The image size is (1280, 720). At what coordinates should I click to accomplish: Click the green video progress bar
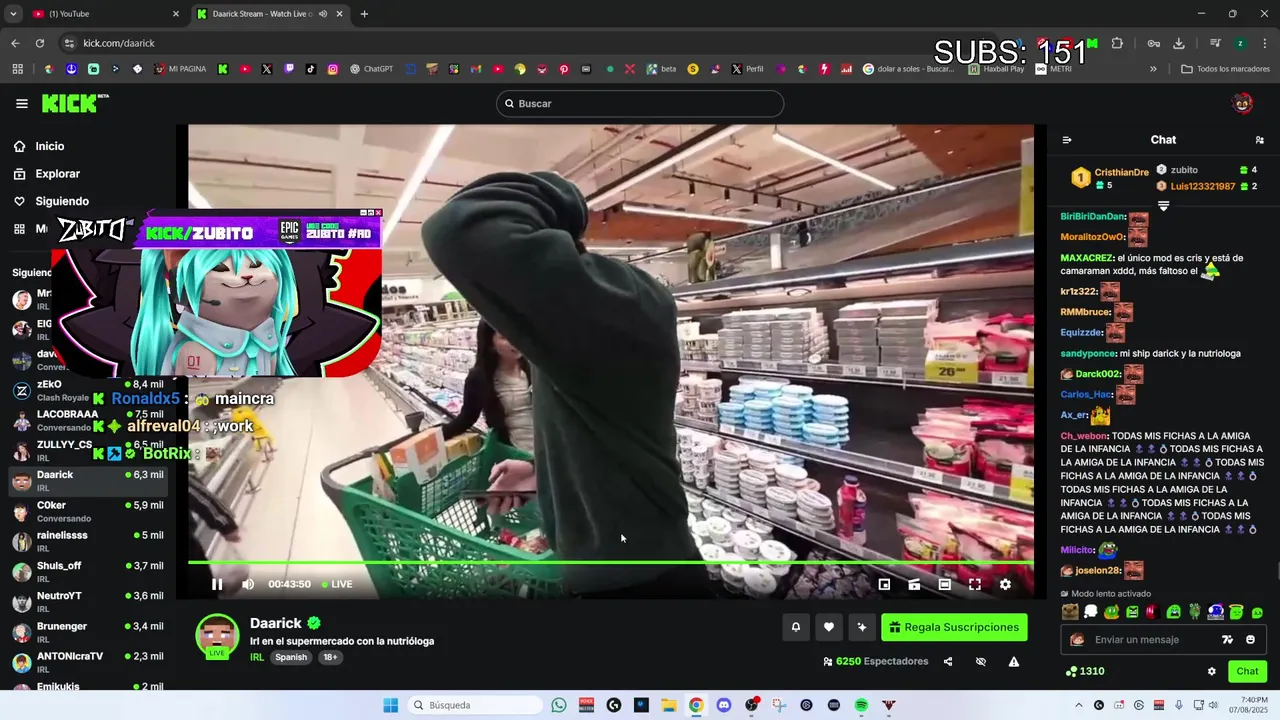coord(611,562)
